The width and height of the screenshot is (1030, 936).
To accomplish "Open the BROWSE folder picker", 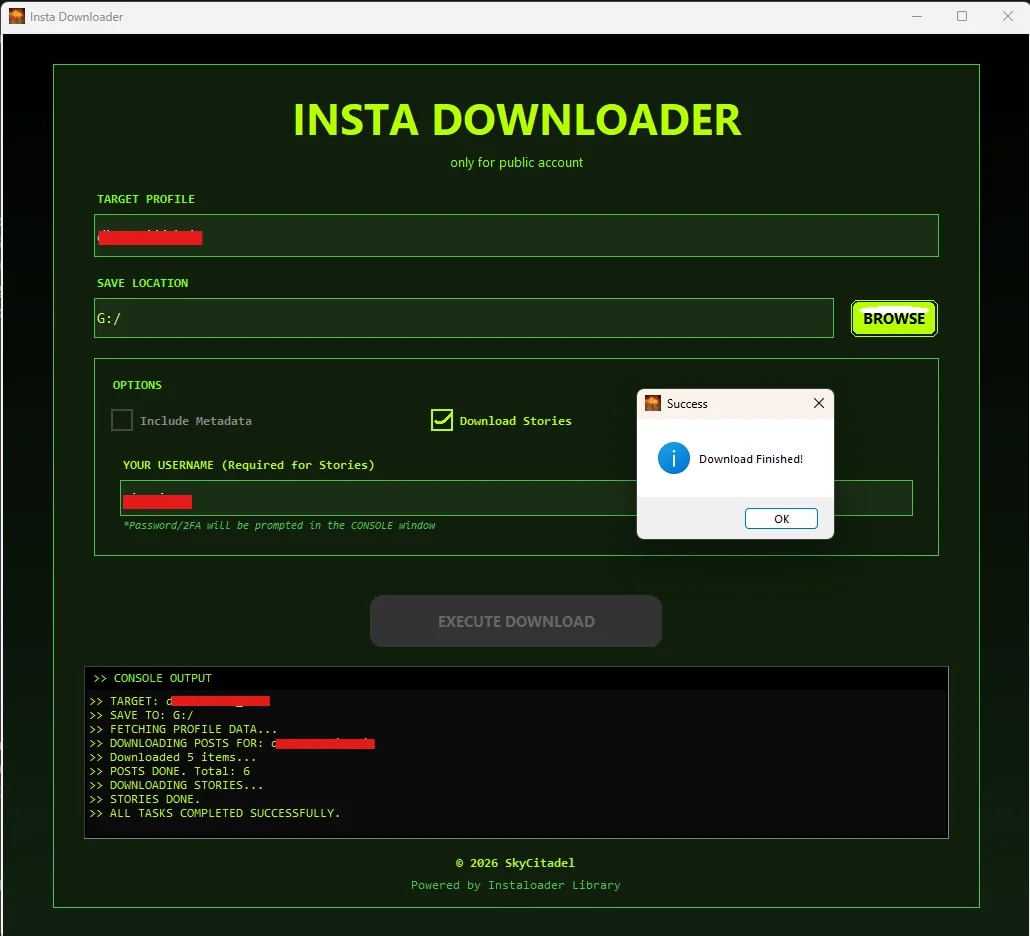I will pos(893,318).
